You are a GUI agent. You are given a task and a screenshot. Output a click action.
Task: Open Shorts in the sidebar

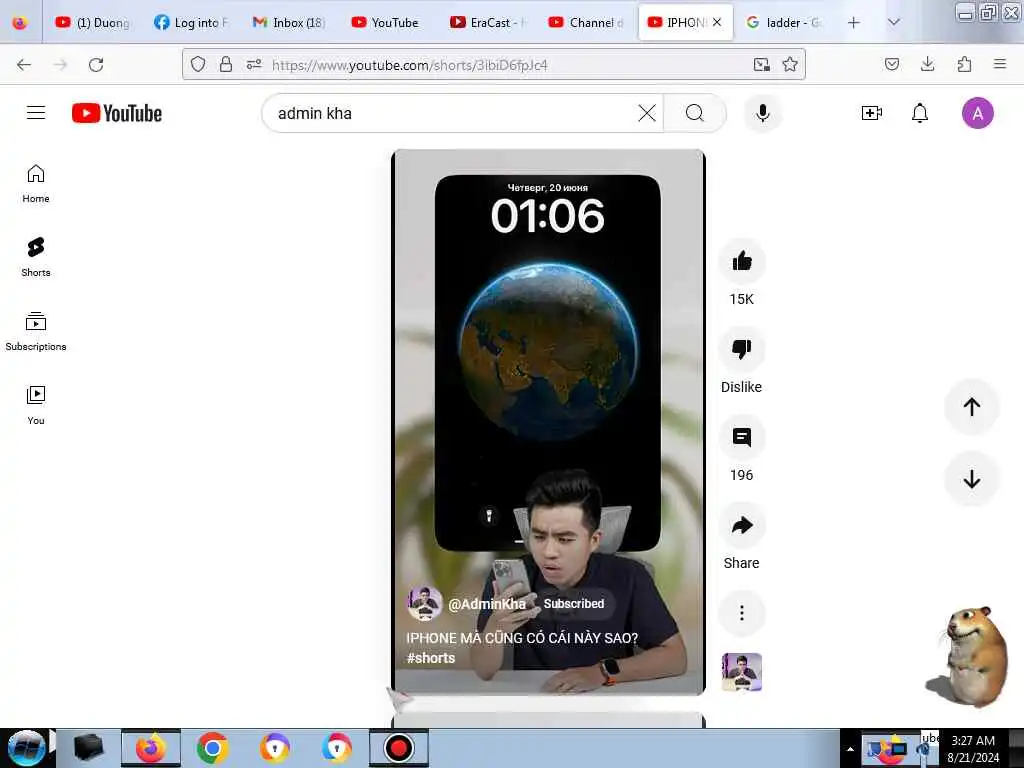36,257
